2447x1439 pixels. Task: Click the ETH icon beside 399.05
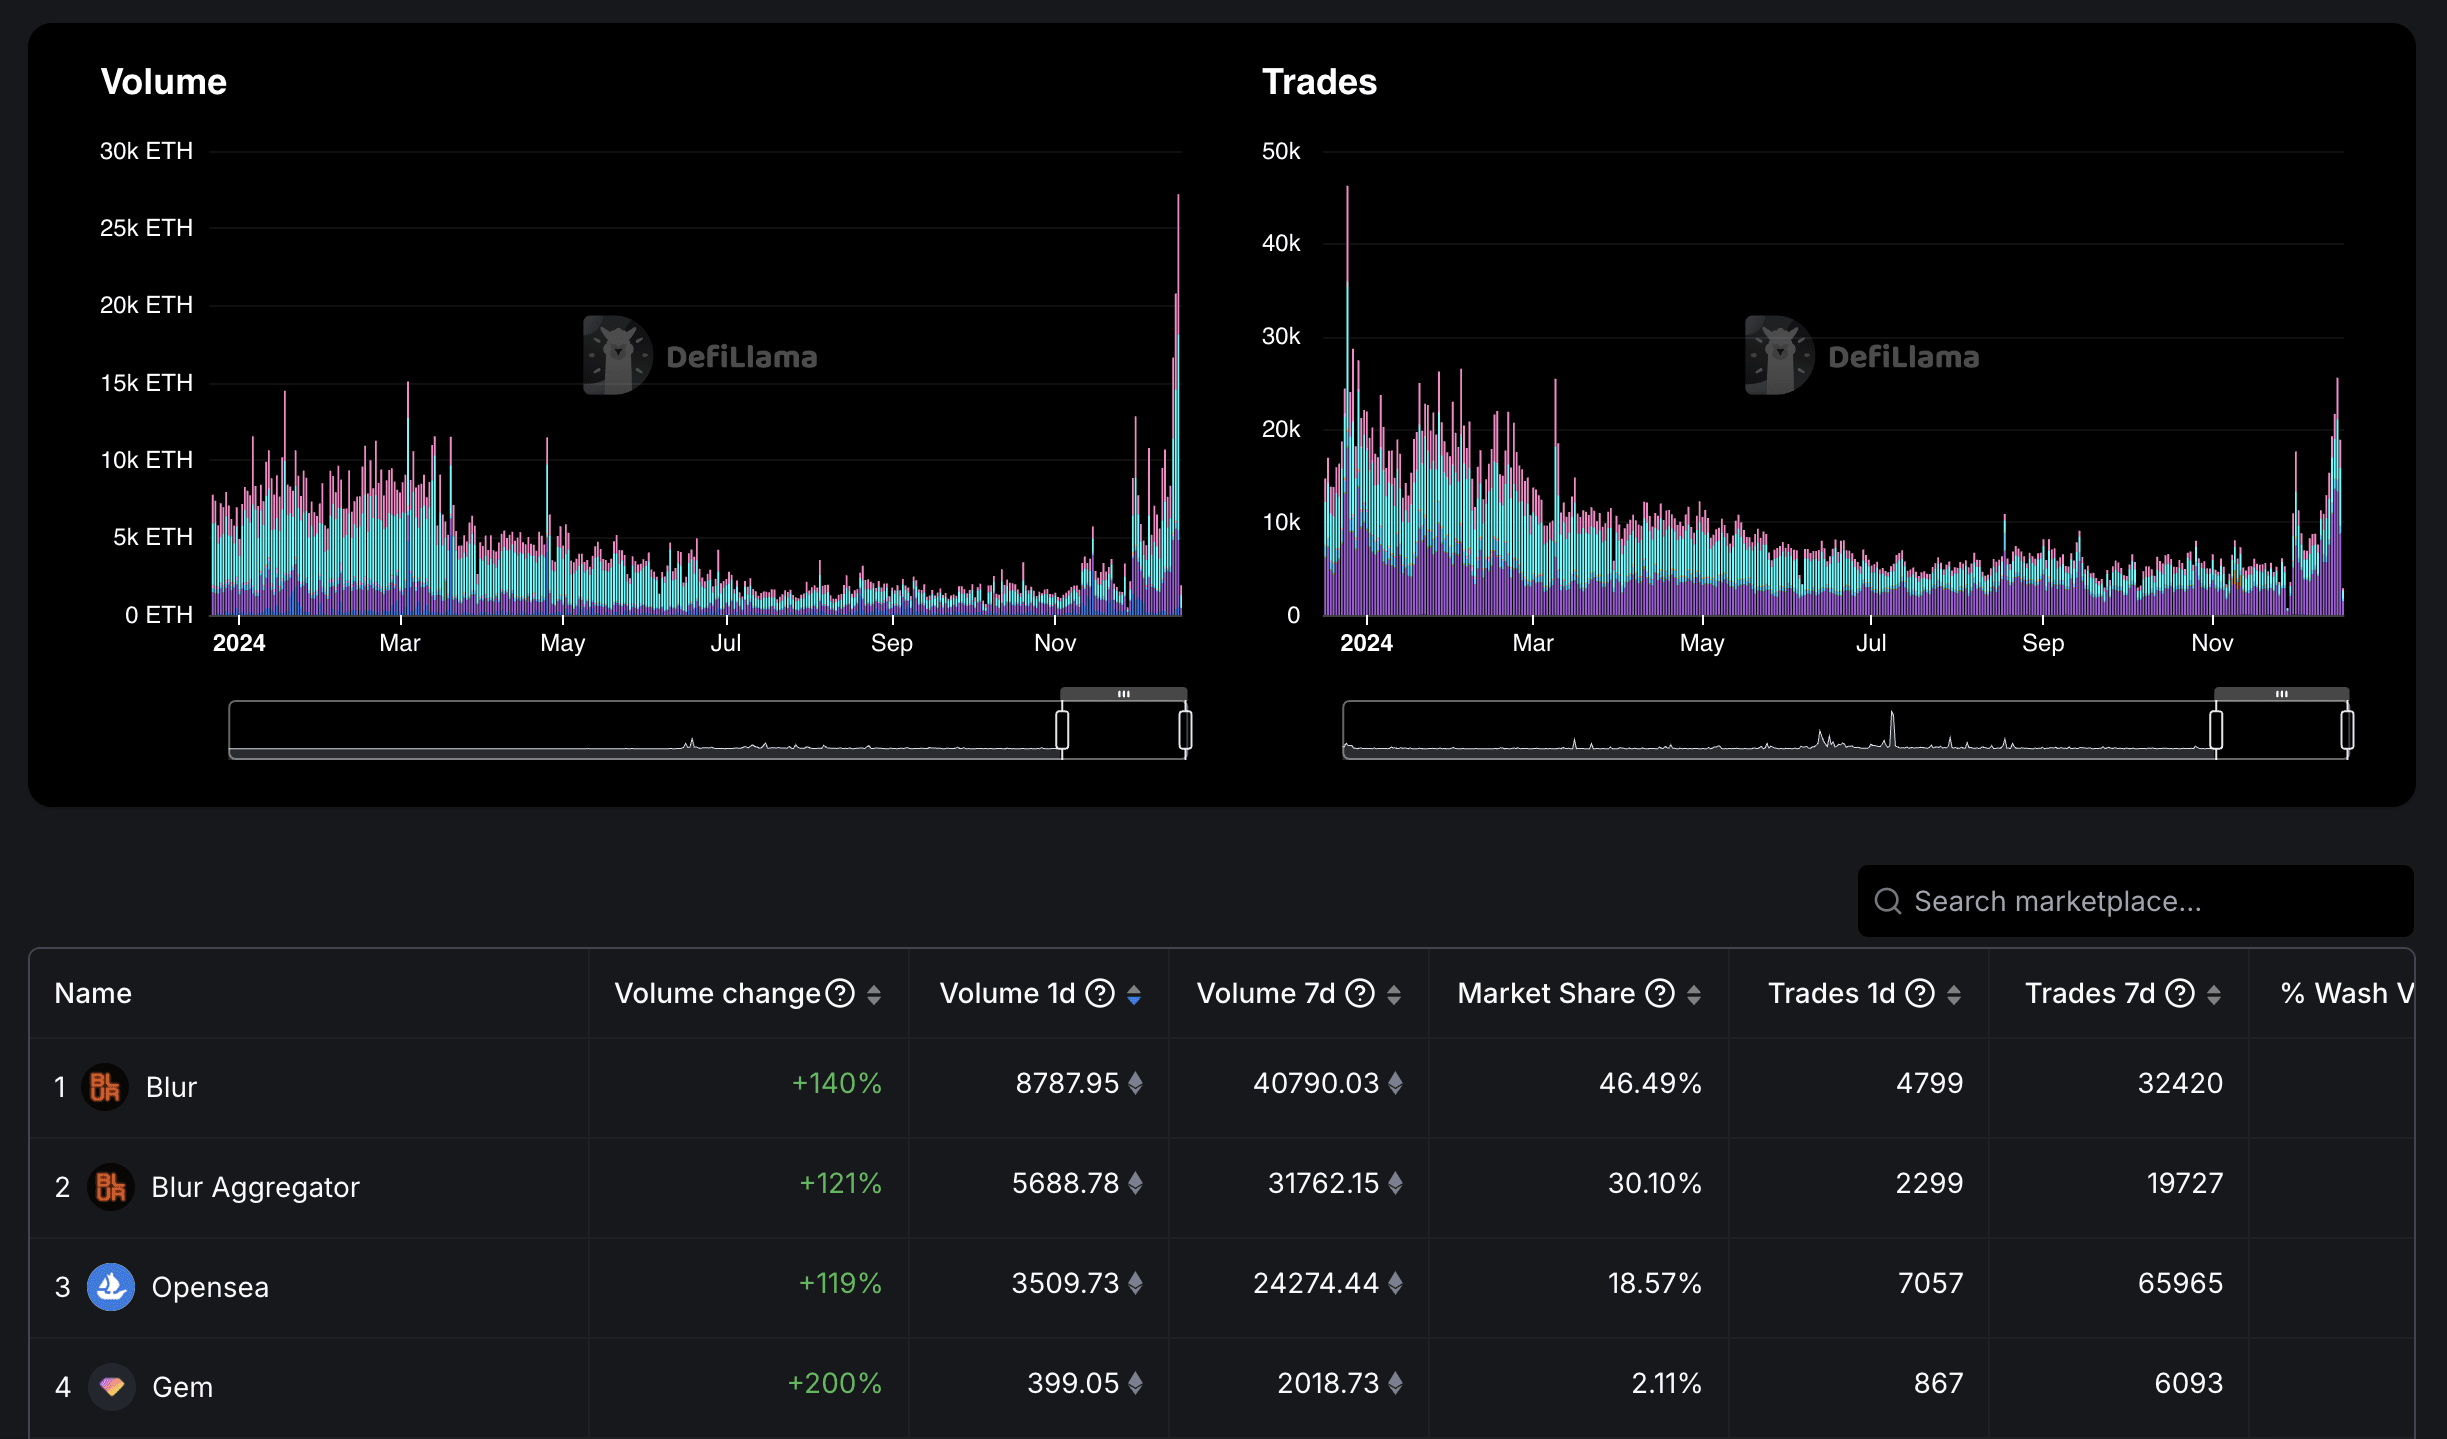1135,1383
